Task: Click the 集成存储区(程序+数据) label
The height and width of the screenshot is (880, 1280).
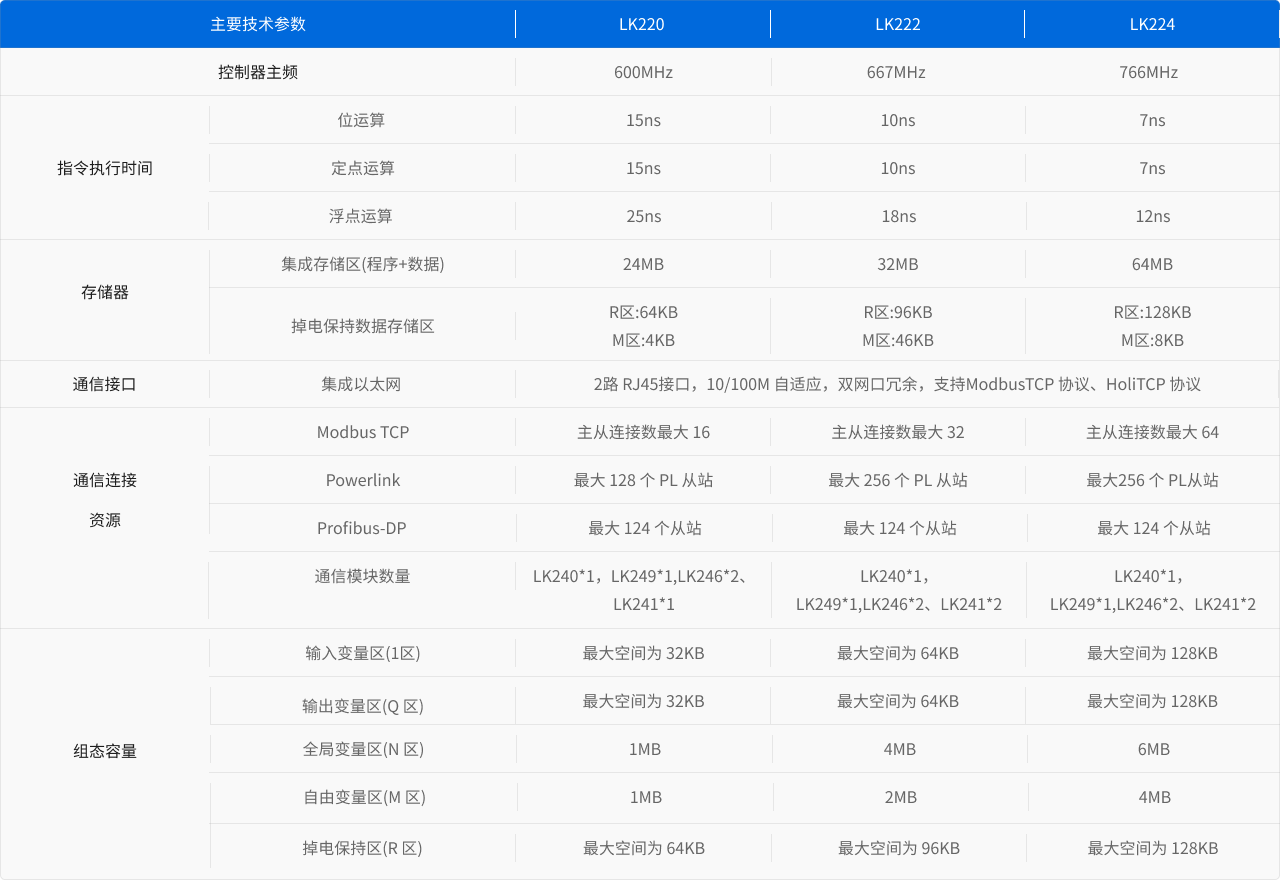Action: pyautogui.click(x=362, y=264)
